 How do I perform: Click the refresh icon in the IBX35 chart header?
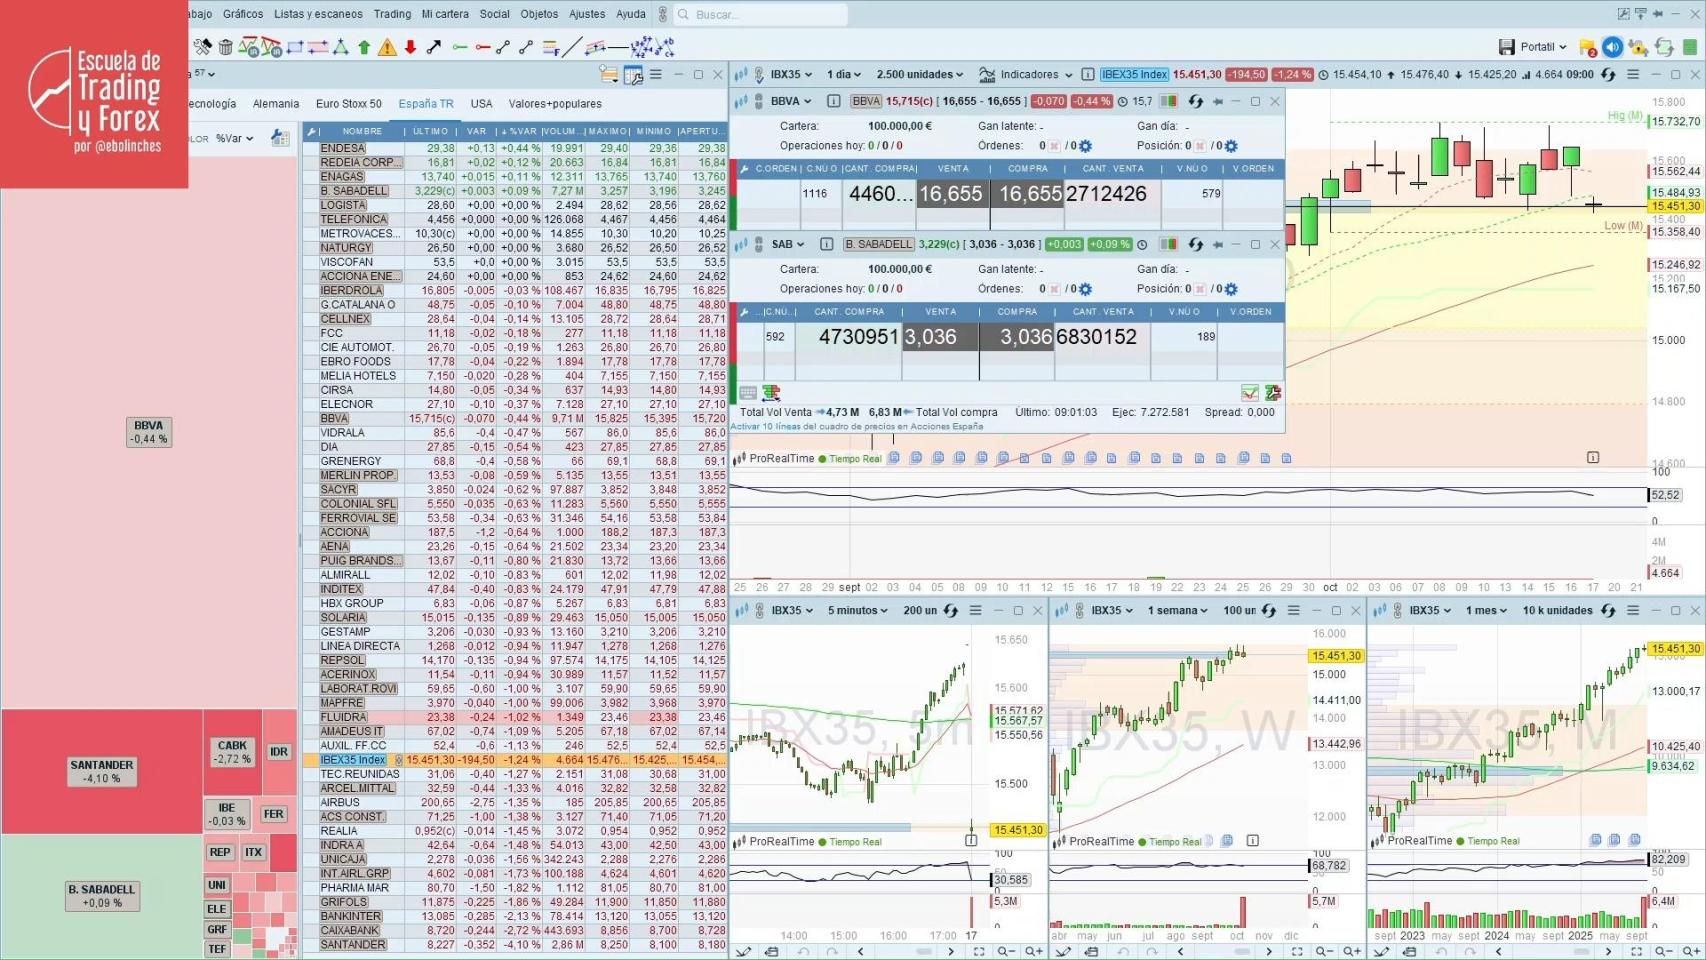(1607, 74)
